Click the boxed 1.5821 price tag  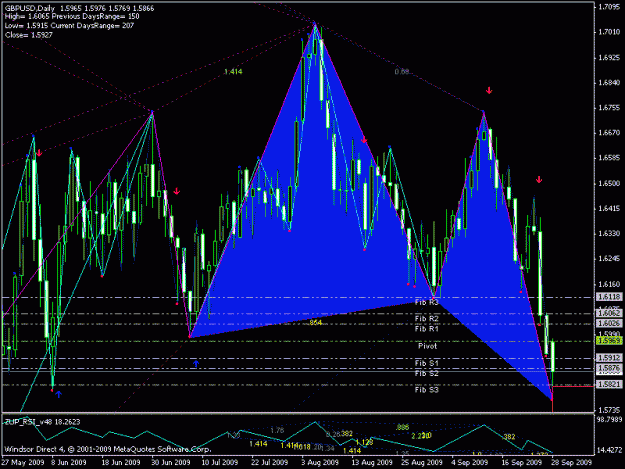pos(609,385)
